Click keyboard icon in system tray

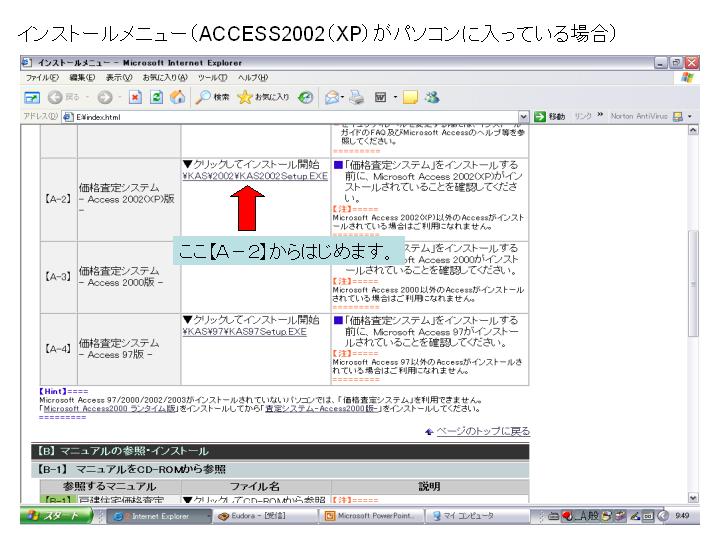(x=554, y=516)
